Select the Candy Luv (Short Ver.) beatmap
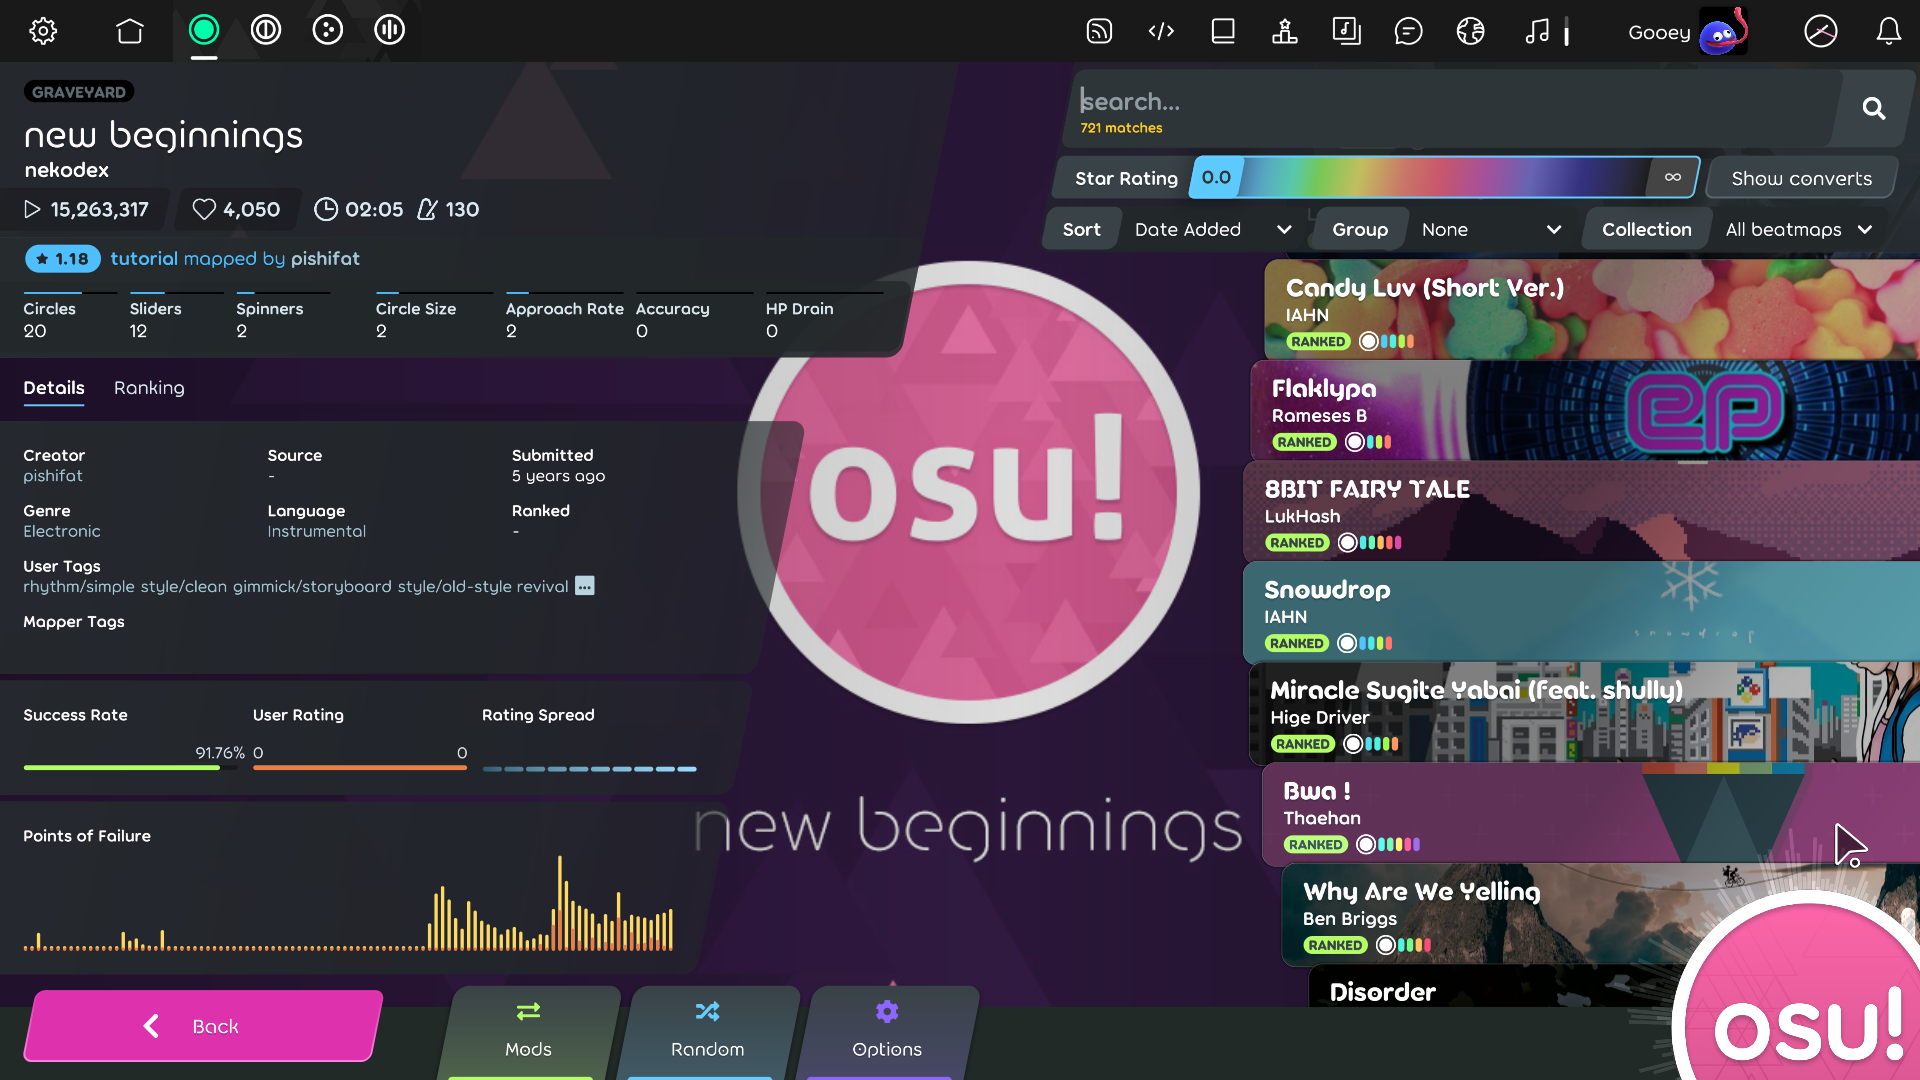Image resolution: width=1920 pixels, height=1080 pixels. 1592,310
